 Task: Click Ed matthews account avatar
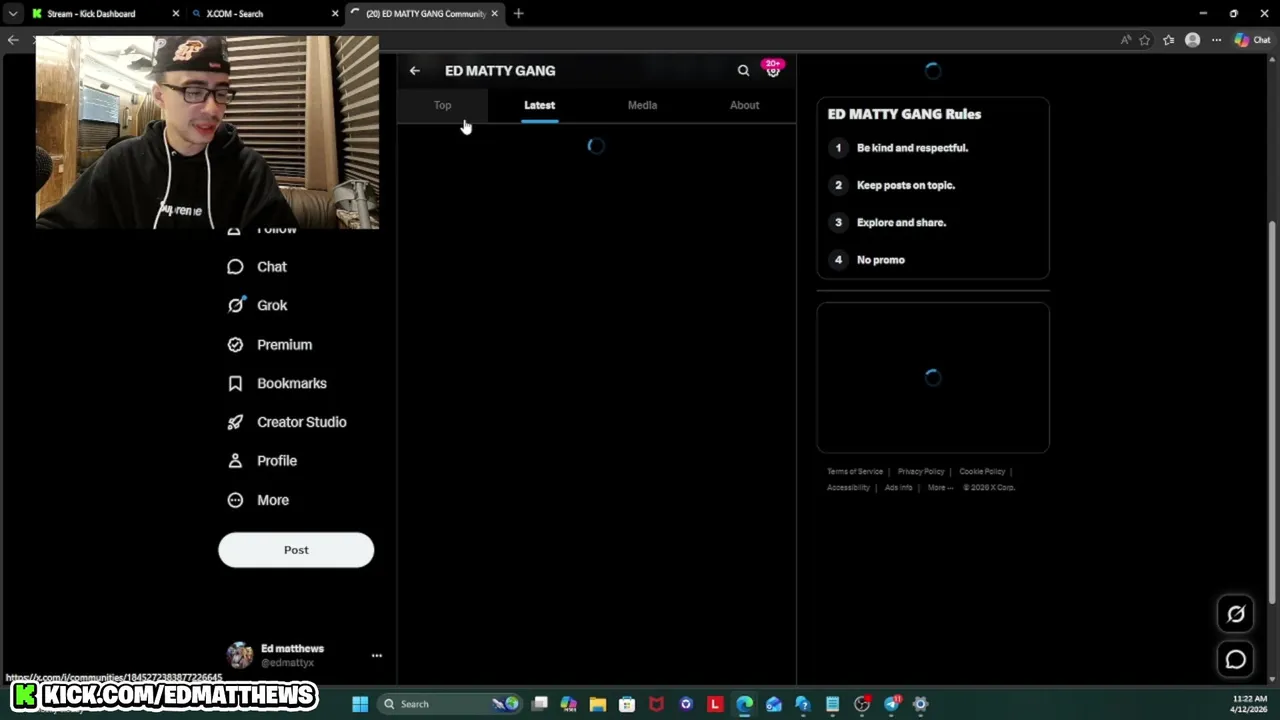240,655
